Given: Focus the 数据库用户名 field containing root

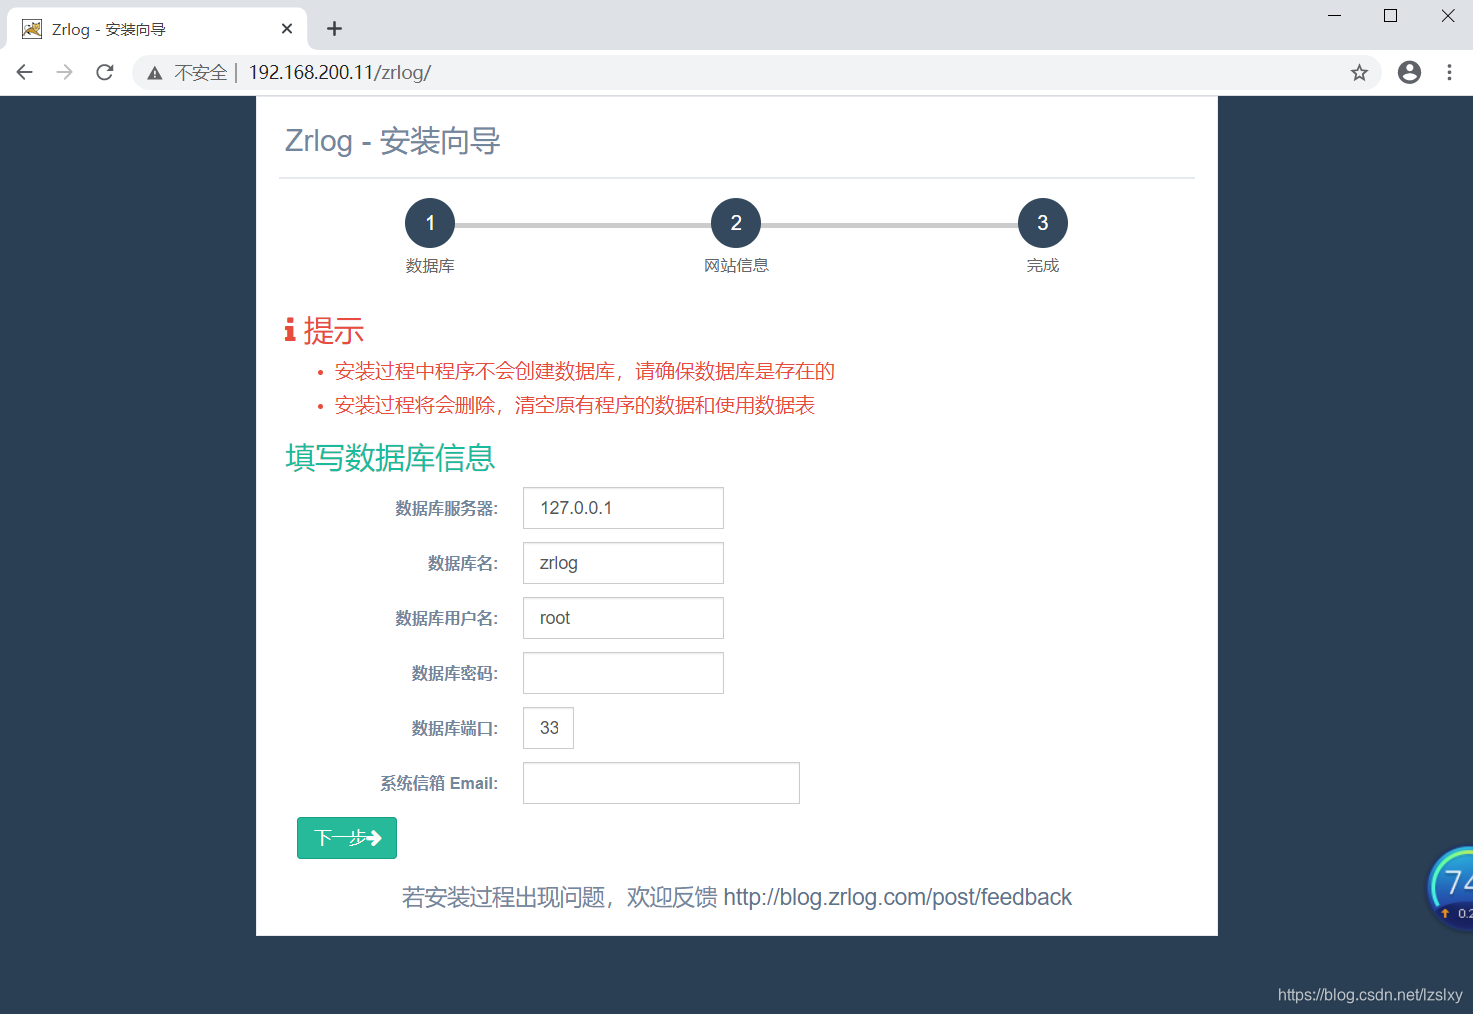Looking at the screenshot, I should pyautogui.click(x=623, y=618).
